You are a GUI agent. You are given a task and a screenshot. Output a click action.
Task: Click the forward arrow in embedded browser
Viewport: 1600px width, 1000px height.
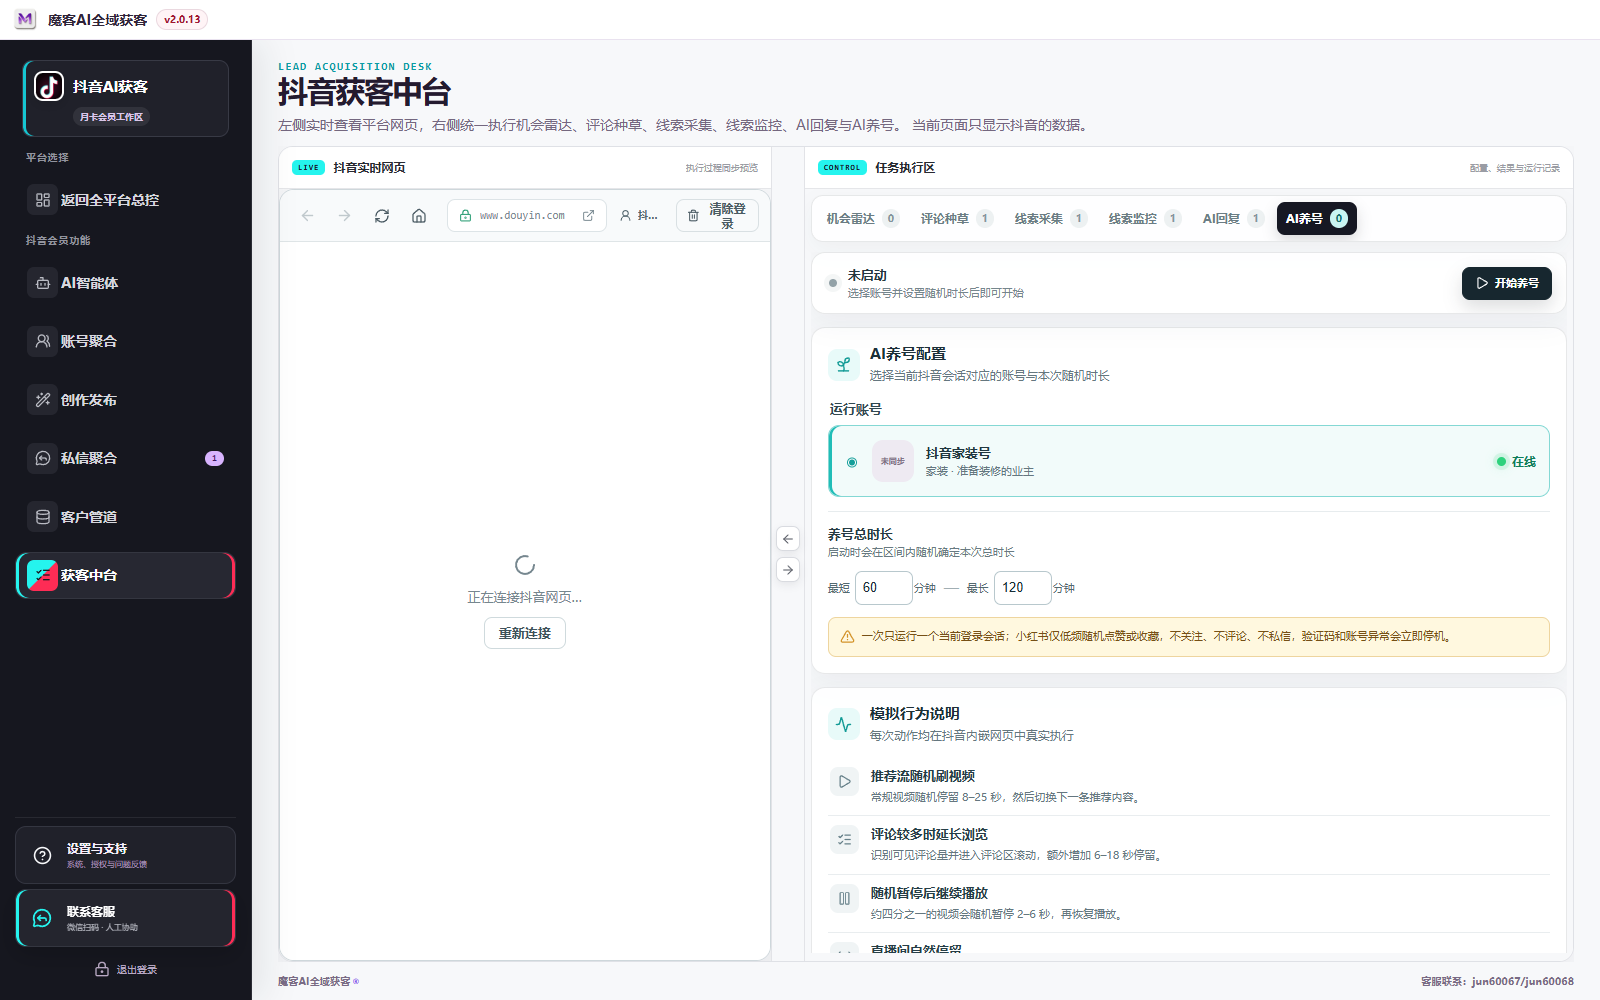pos(345,216)
